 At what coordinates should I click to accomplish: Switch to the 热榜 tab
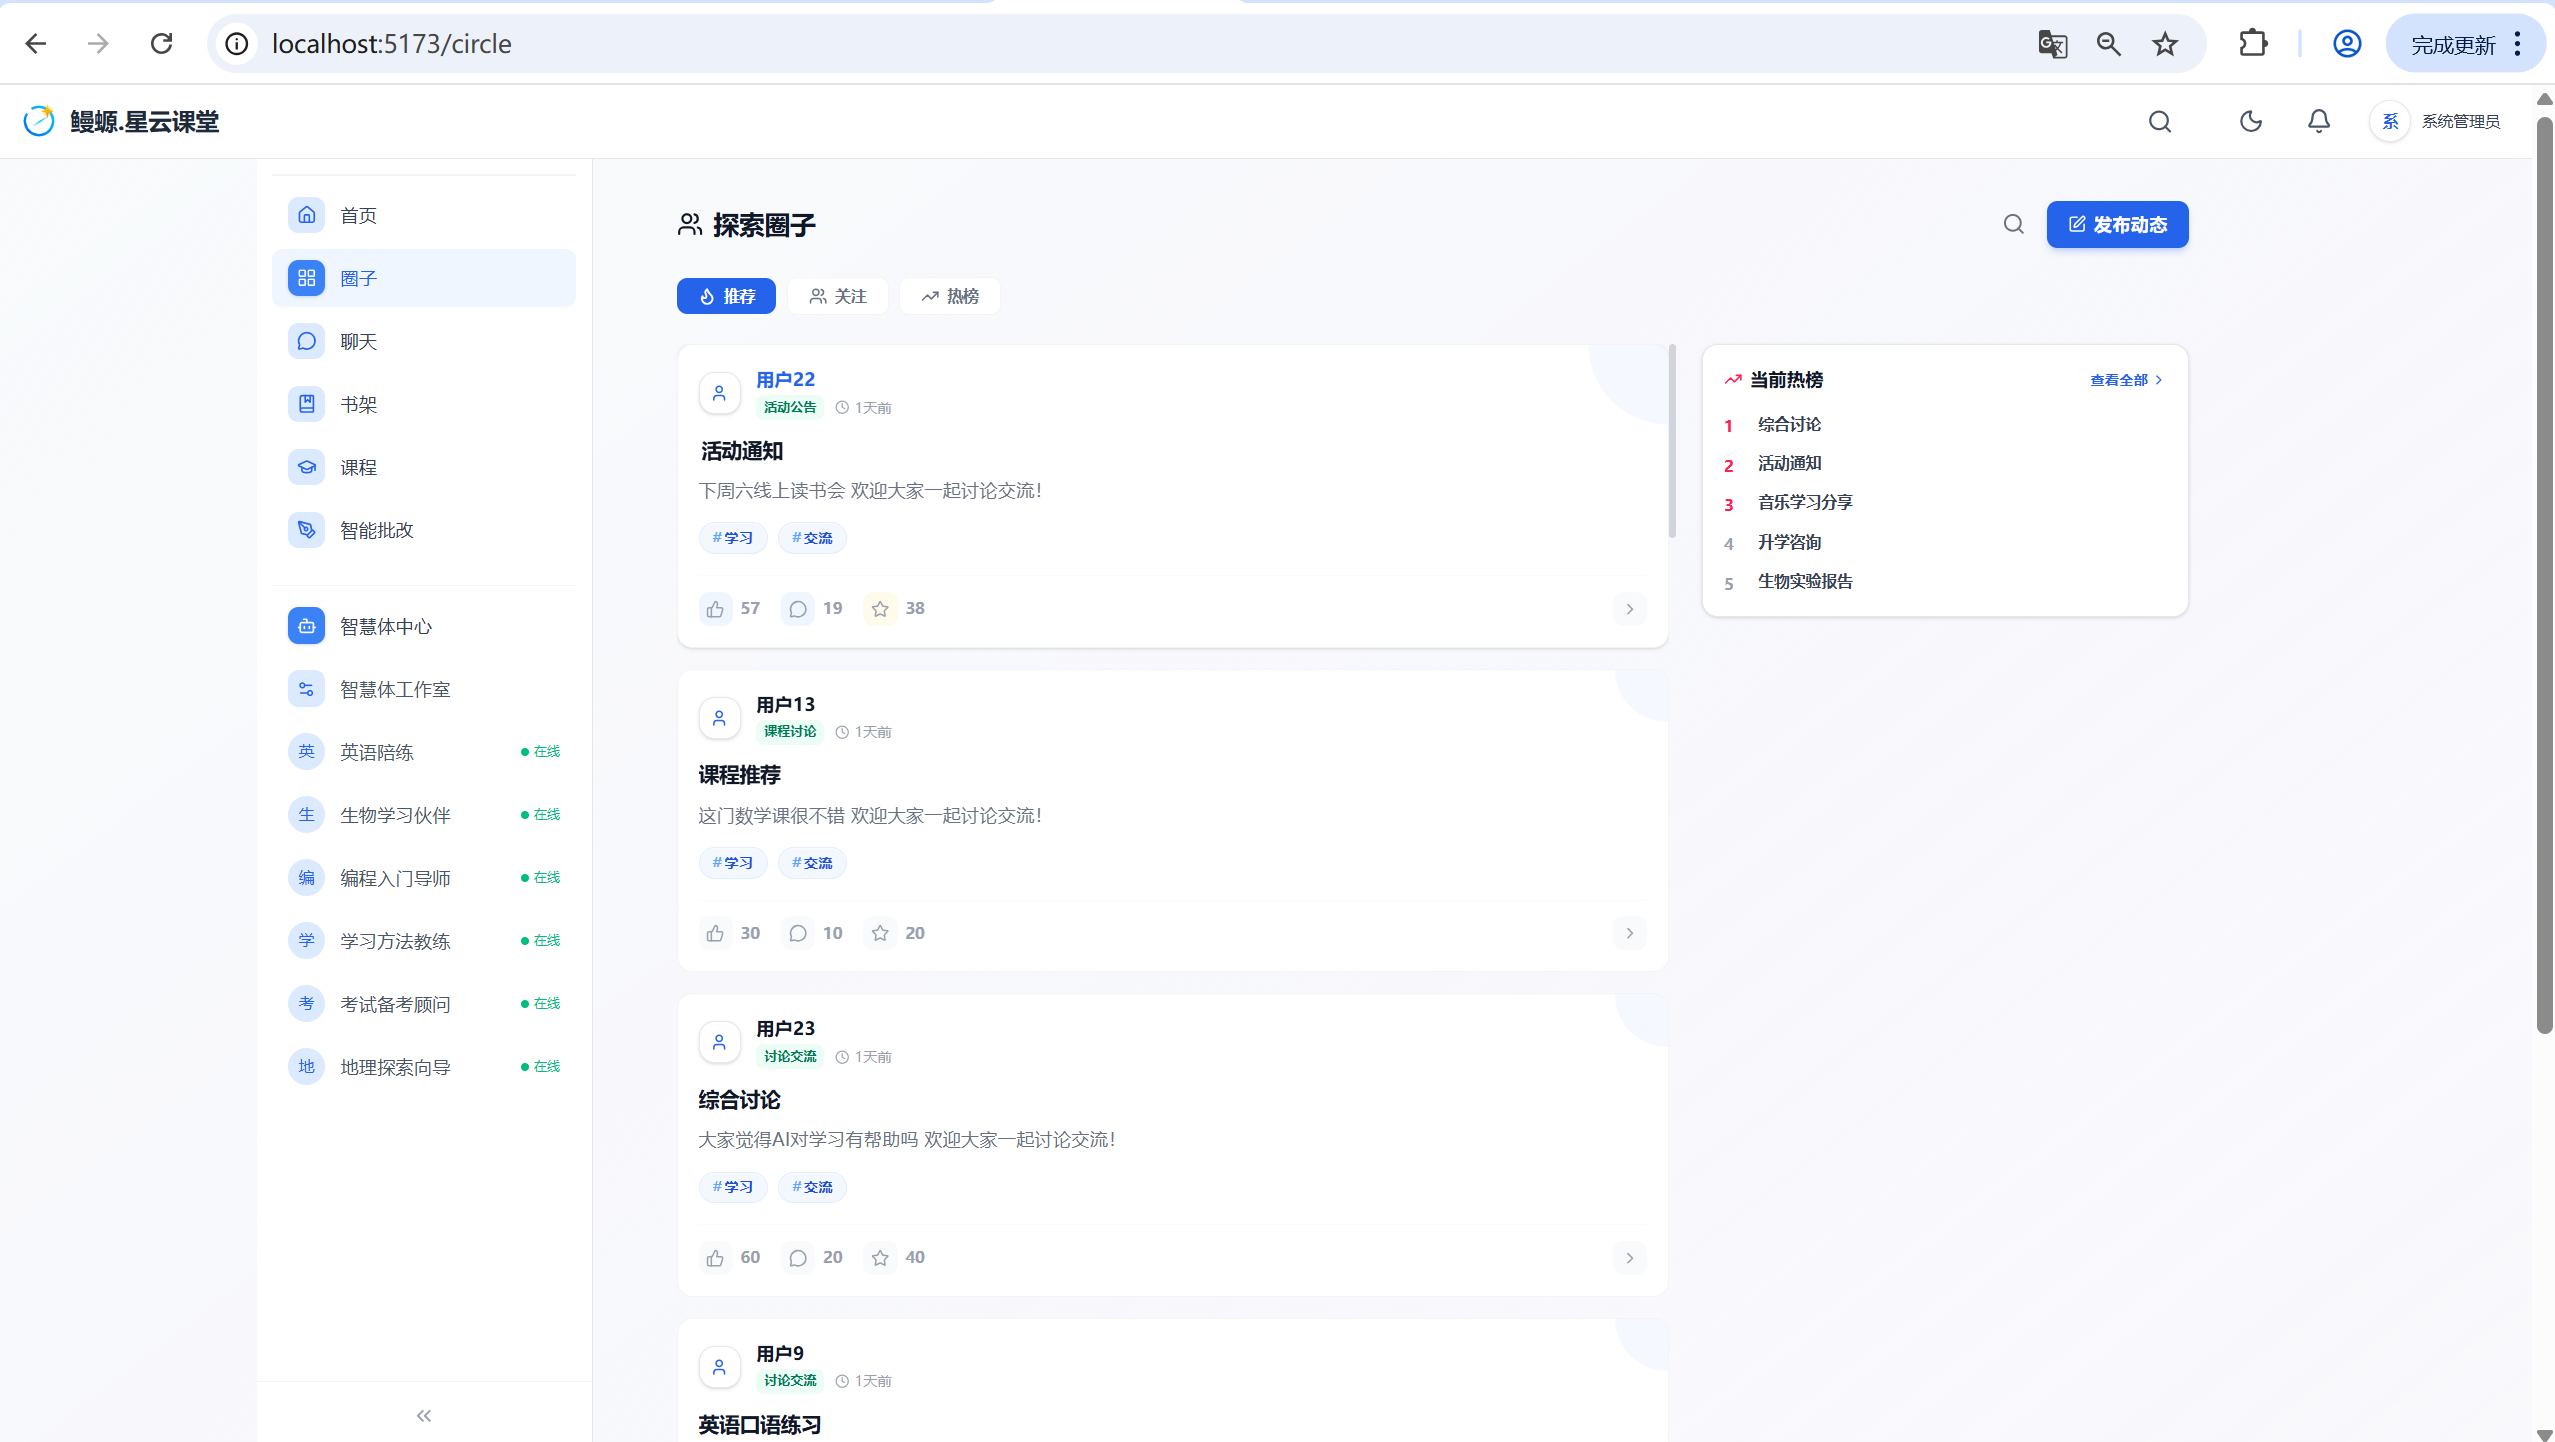pyautogui.click(x=950, y=296)
